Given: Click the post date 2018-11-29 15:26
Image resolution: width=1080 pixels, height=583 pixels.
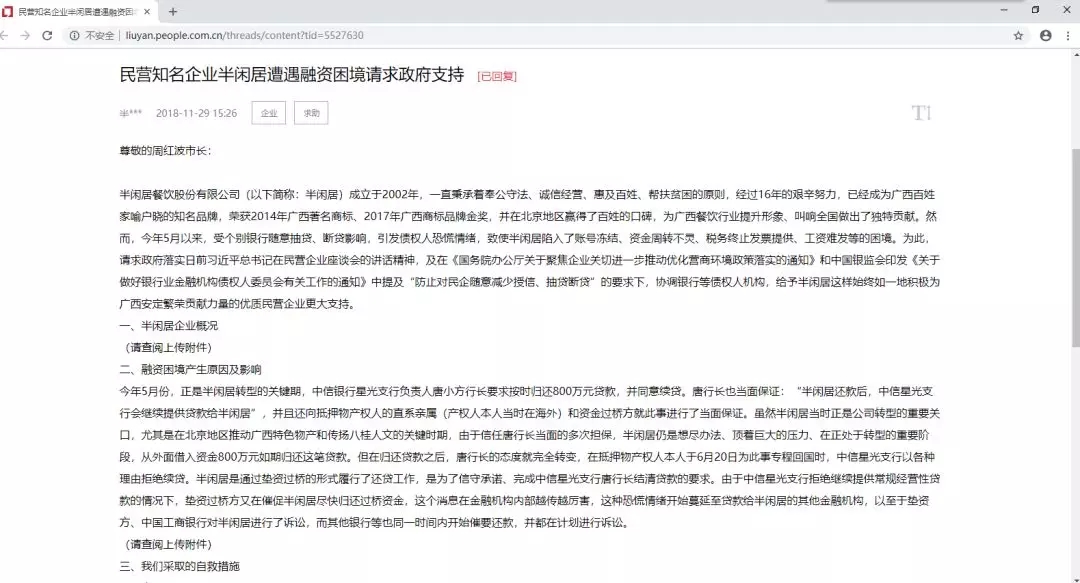Looking at the screenshot, I should coord(196,113).
